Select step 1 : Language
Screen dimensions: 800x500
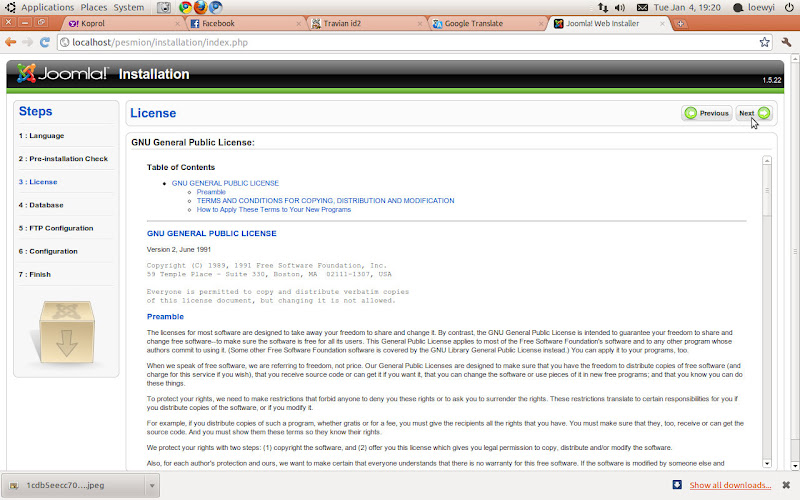pos(41,136)
